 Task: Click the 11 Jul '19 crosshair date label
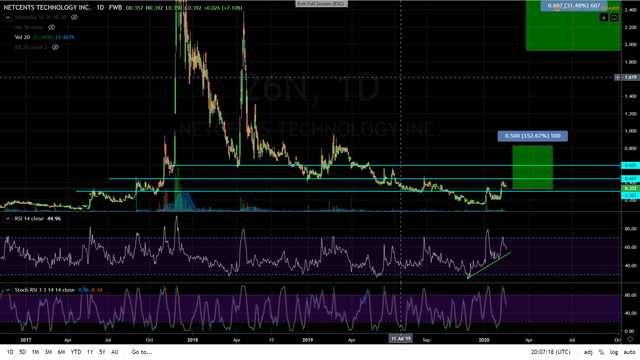tap(401, 339)
